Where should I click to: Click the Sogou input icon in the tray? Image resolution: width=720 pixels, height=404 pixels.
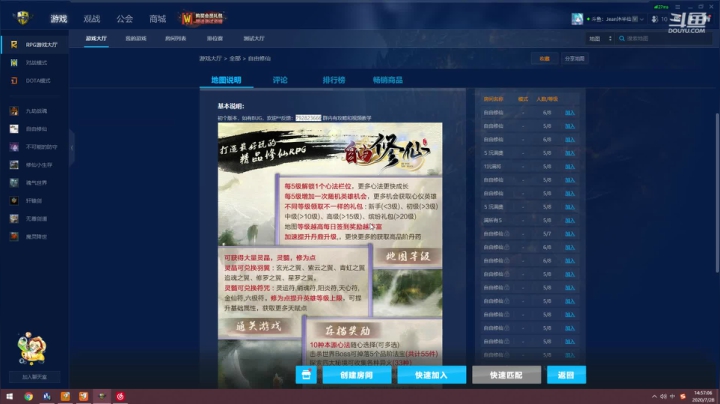pyautogui.click(x=683, y=396)
